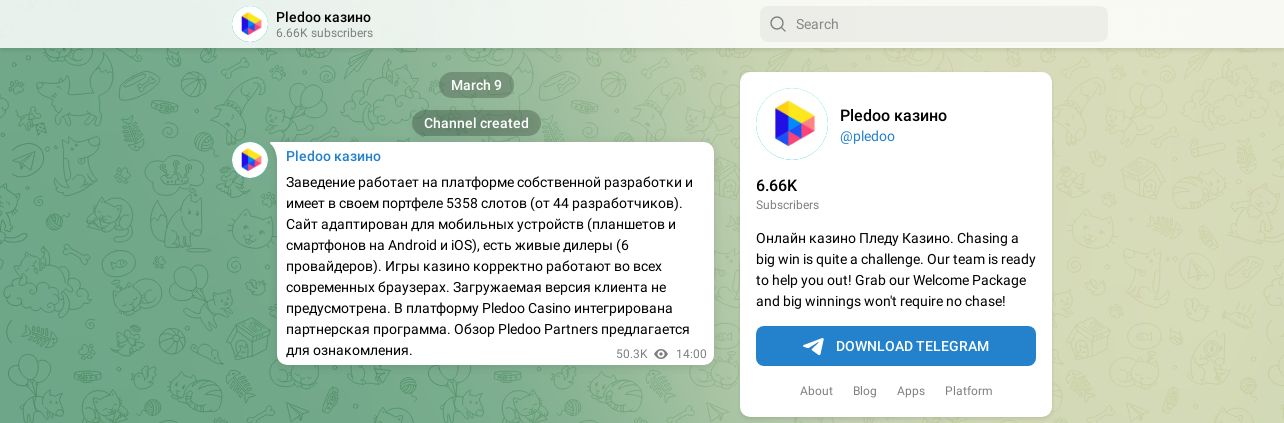Click the 14:00 message timestamp

click(x=691, y=354)
